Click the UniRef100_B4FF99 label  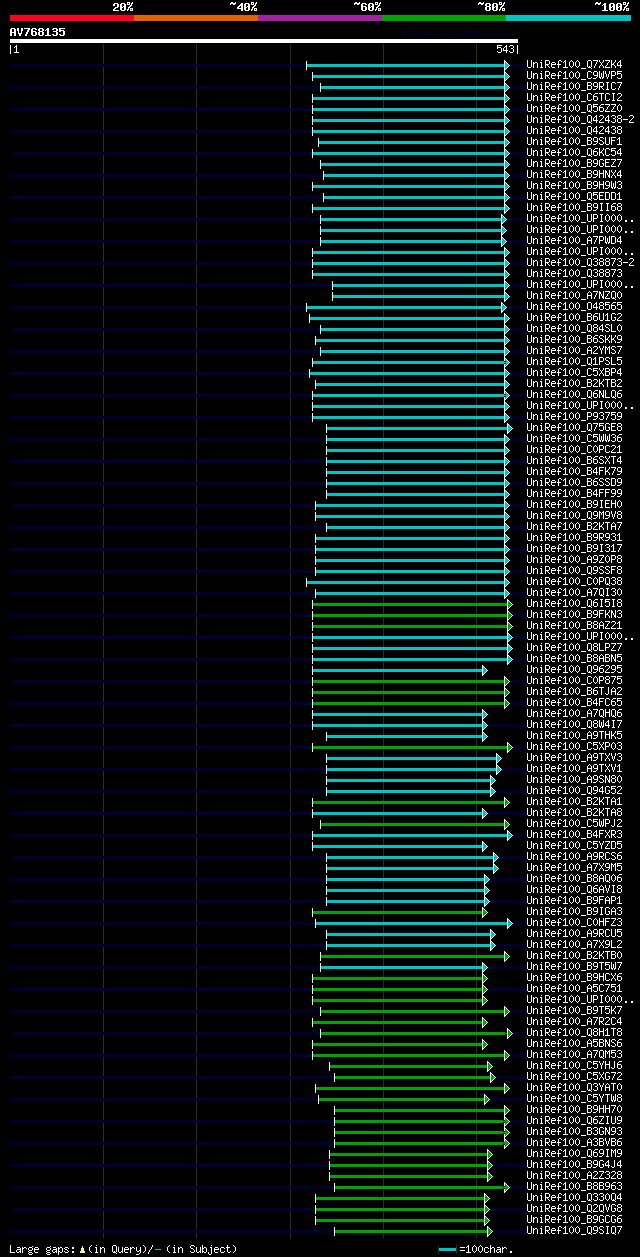[574, 493]
